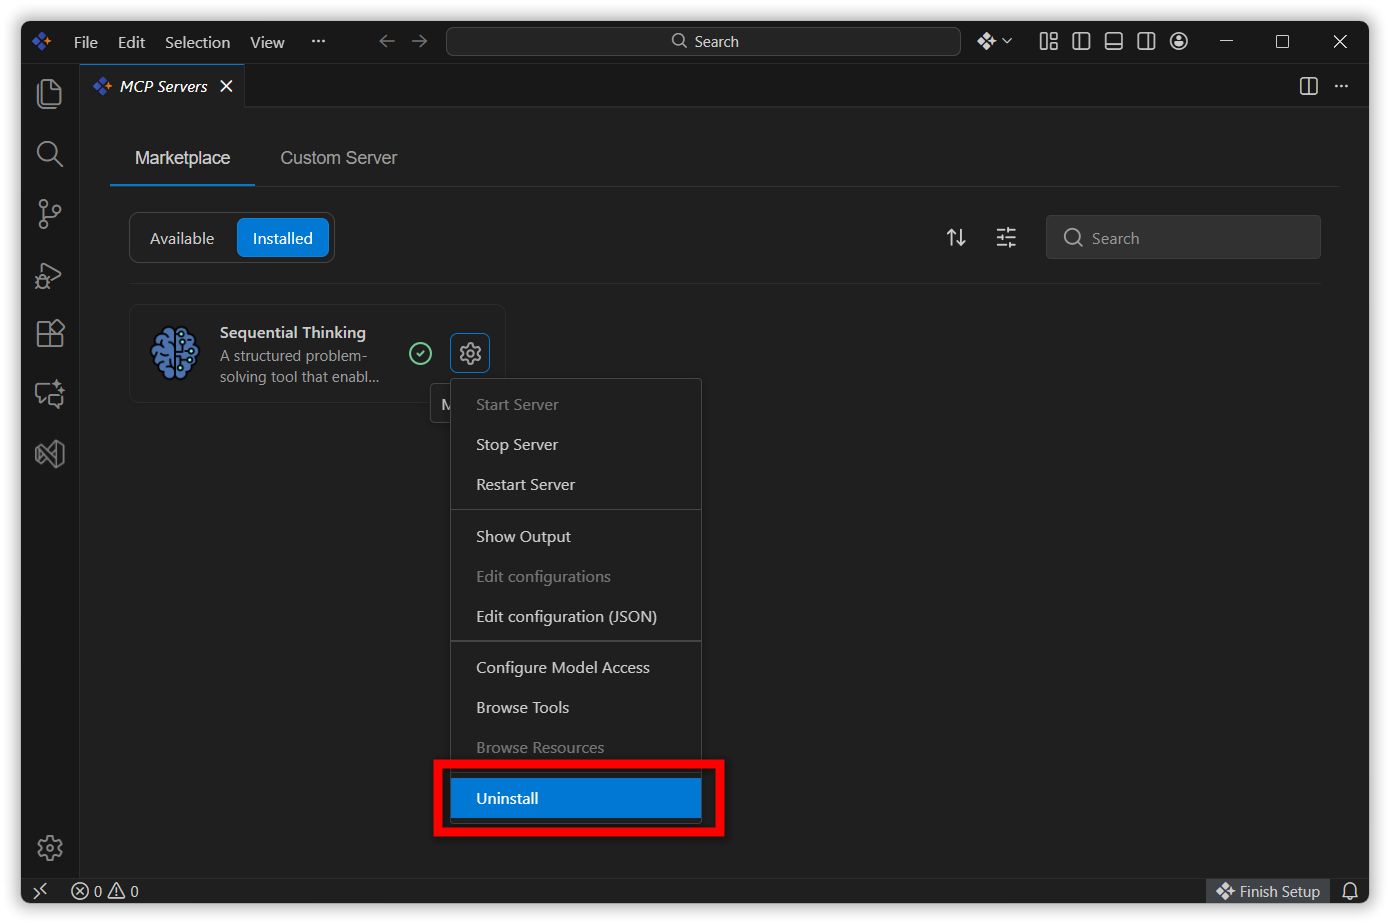Open the filter options sliders icon
Image resolution: width=1390 pixels, height=924 pixels.
point(1006,238)
